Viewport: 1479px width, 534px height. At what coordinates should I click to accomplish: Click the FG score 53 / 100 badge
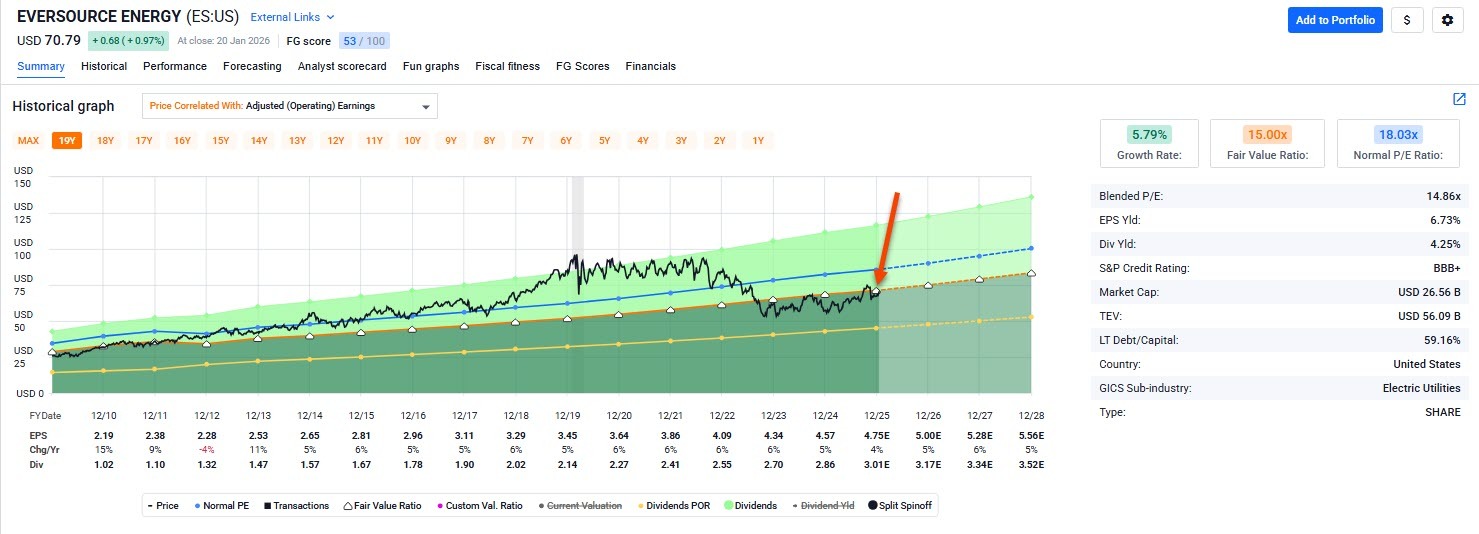[x=365, y=41]
